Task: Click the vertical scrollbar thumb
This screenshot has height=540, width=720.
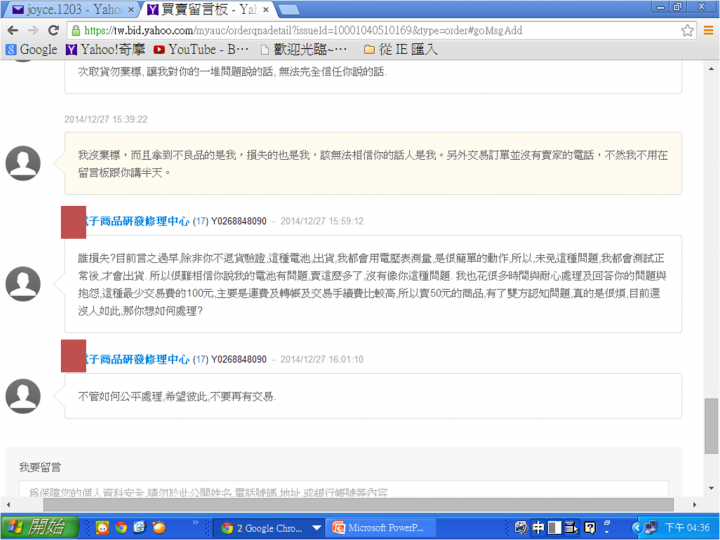Action: tap(711, 426)
